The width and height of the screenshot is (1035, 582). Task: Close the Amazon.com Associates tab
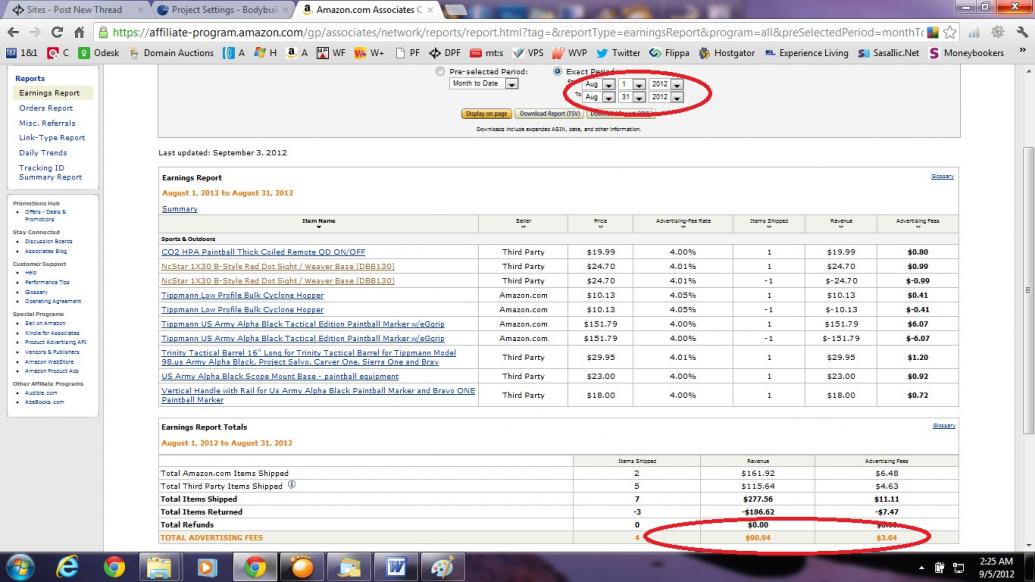pos(430,10)
